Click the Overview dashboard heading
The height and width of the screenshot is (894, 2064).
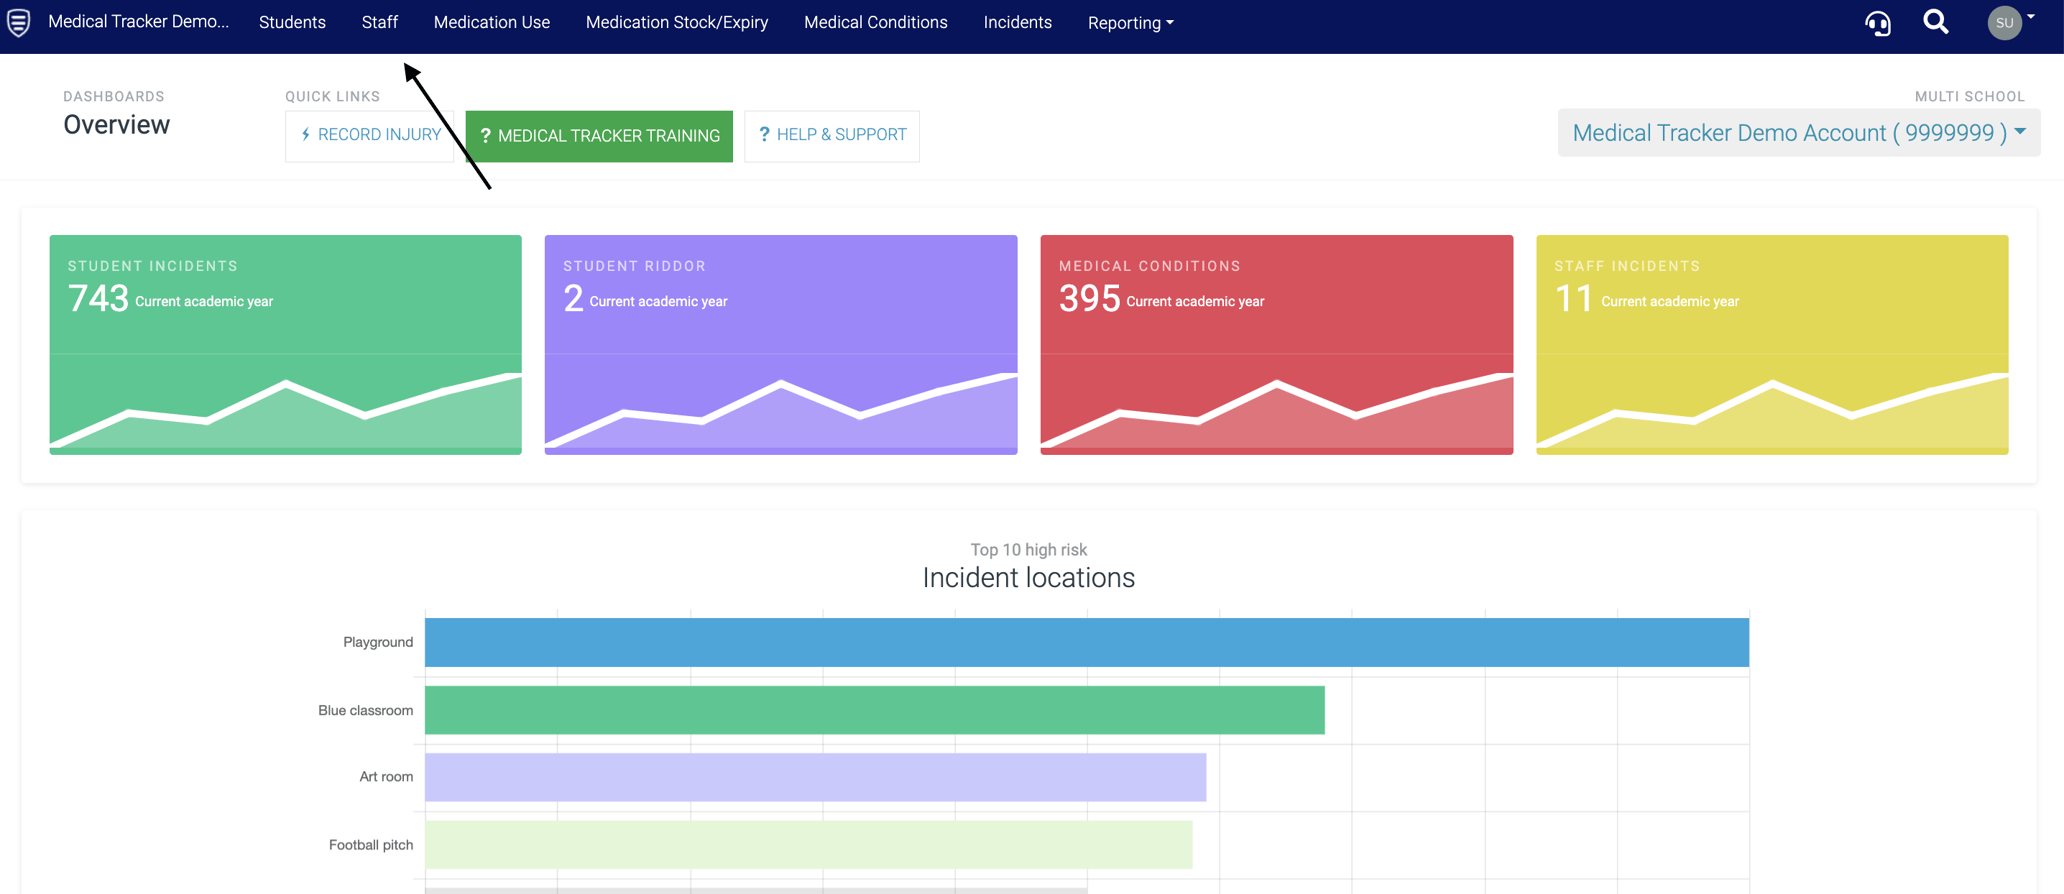[117, 125]
